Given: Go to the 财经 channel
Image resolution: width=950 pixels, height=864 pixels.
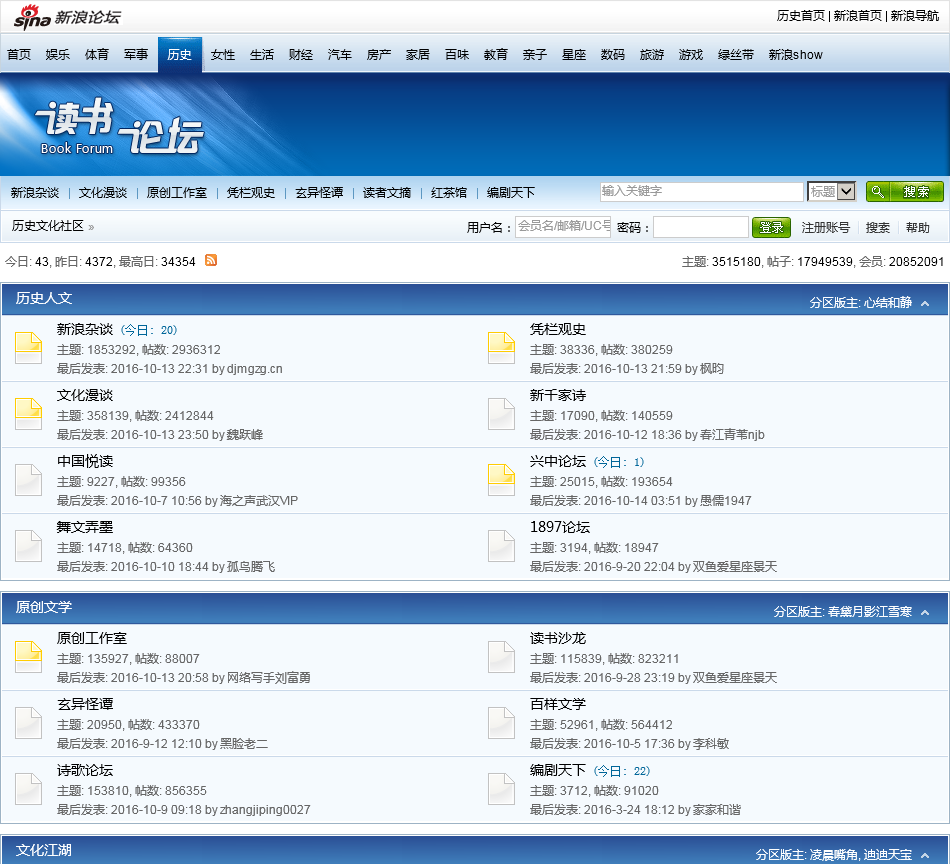Looking at the screenshot, I should point(301,55).
